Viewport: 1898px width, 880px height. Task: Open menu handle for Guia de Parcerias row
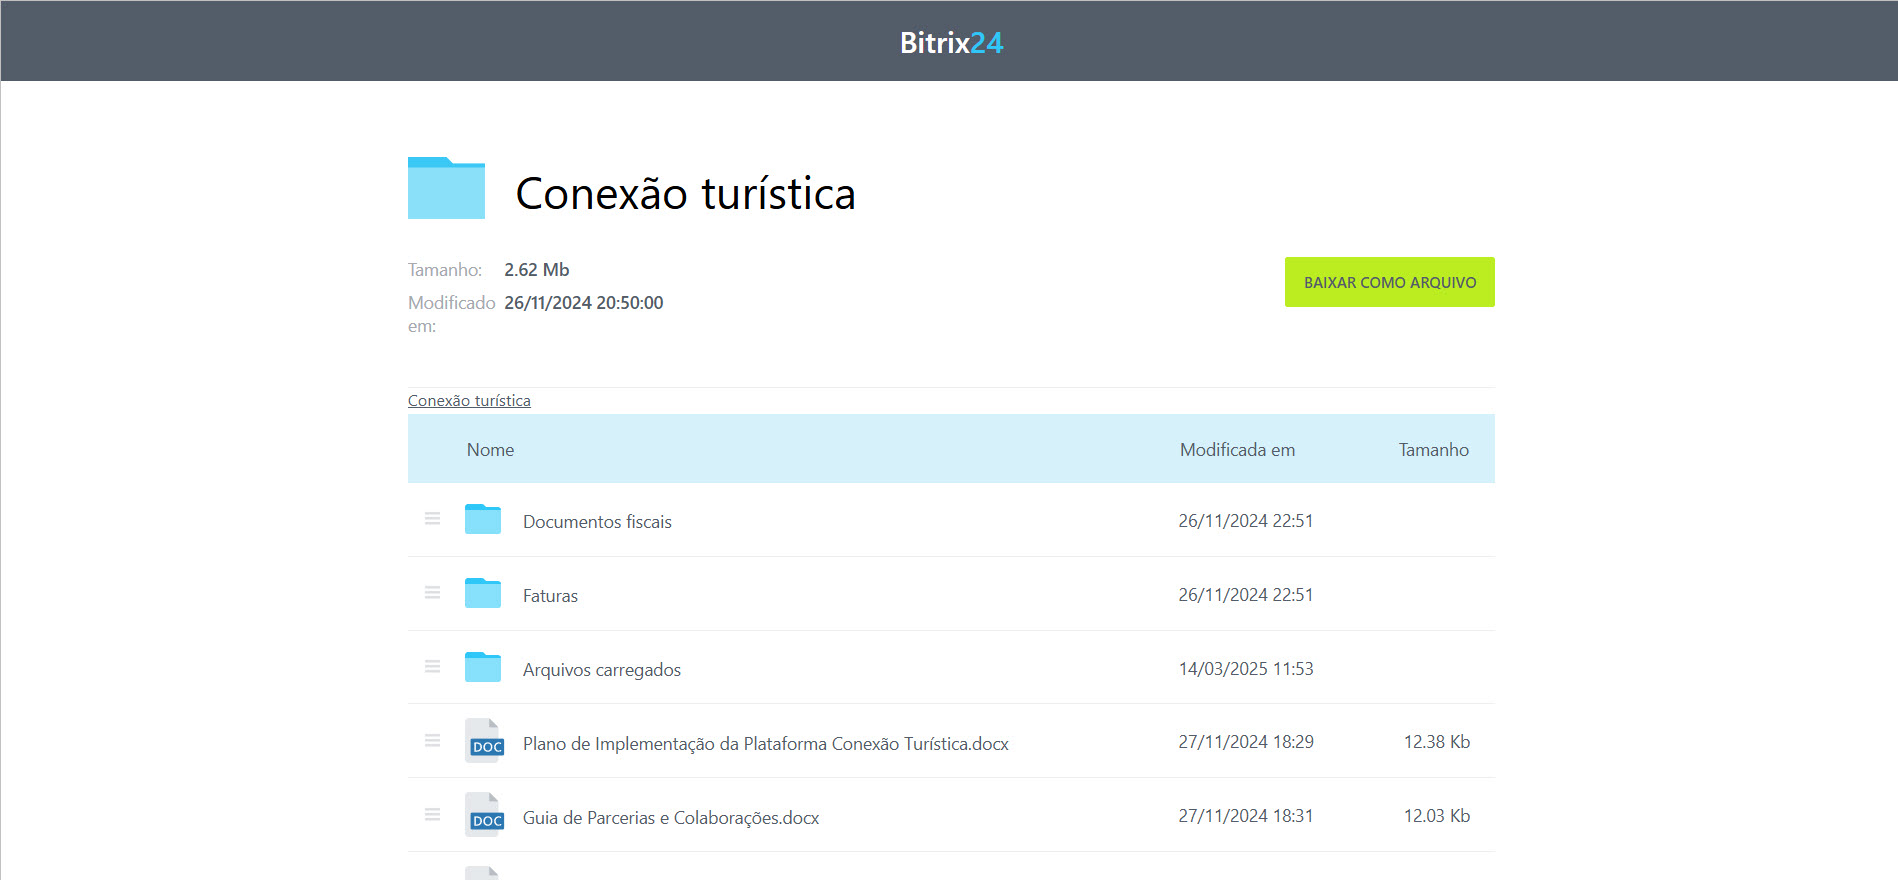click(432, 815)
